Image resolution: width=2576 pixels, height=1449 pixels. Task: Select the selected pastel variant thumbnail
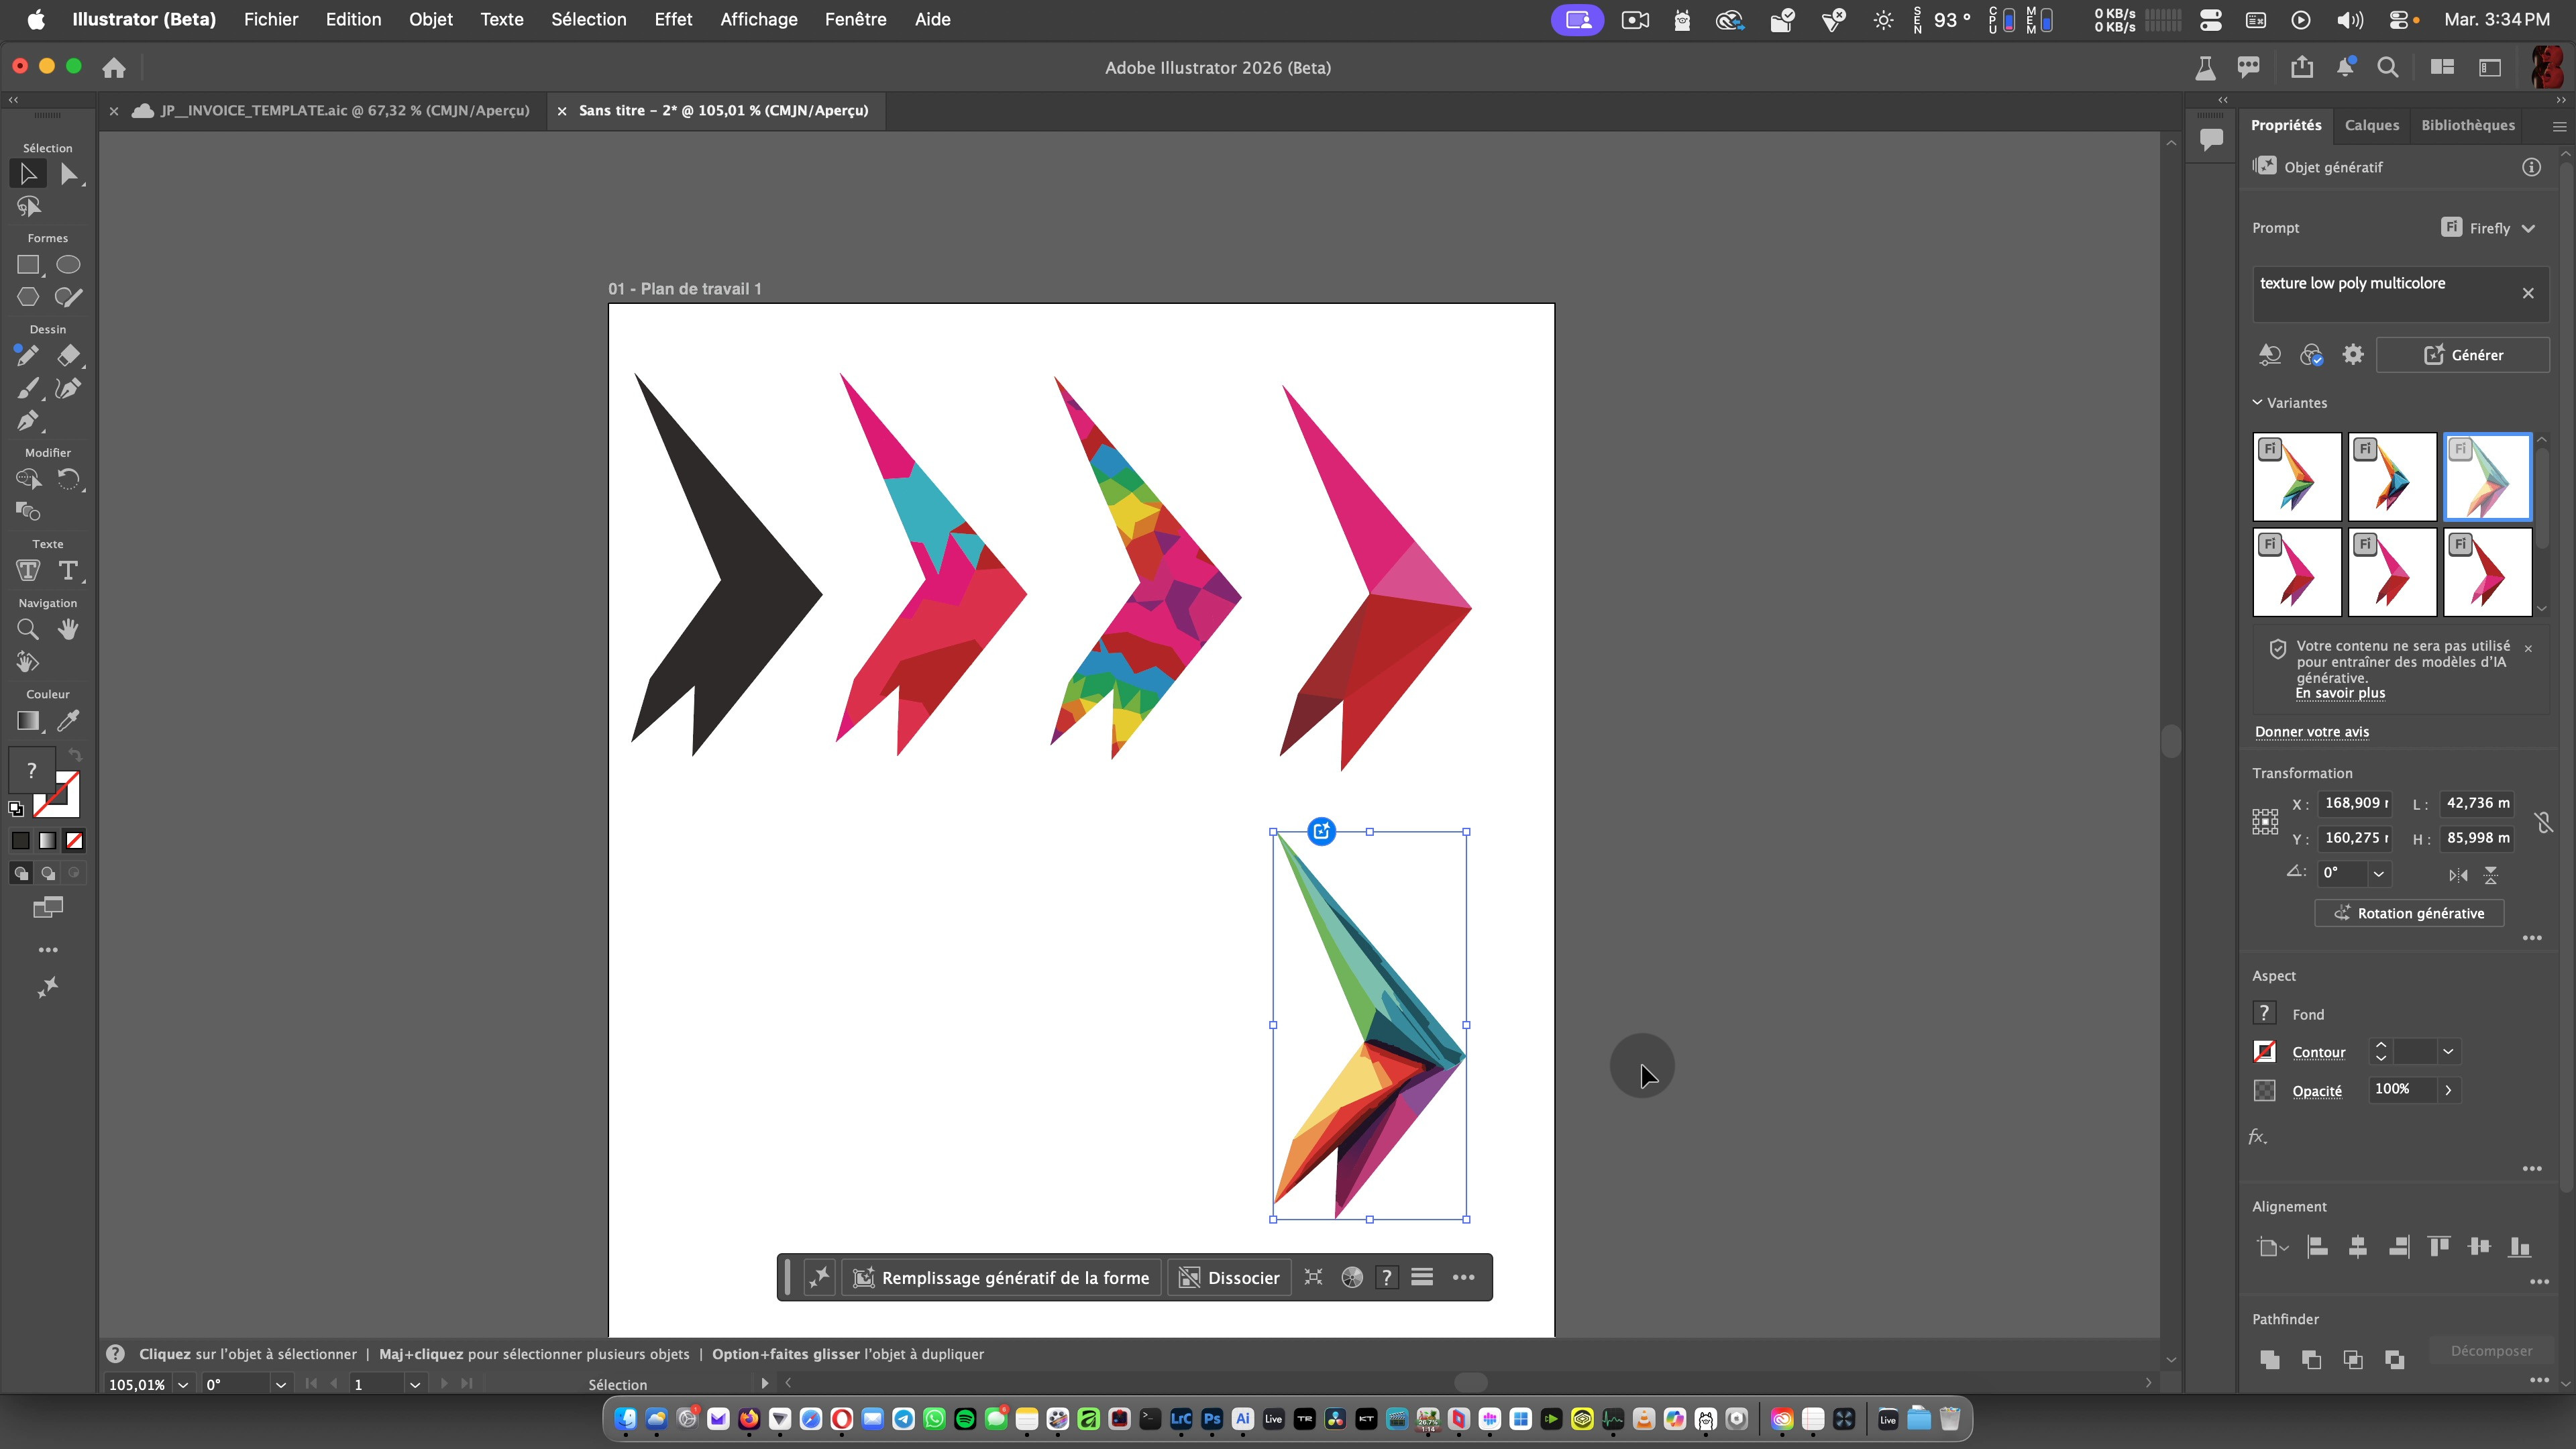2487,477
